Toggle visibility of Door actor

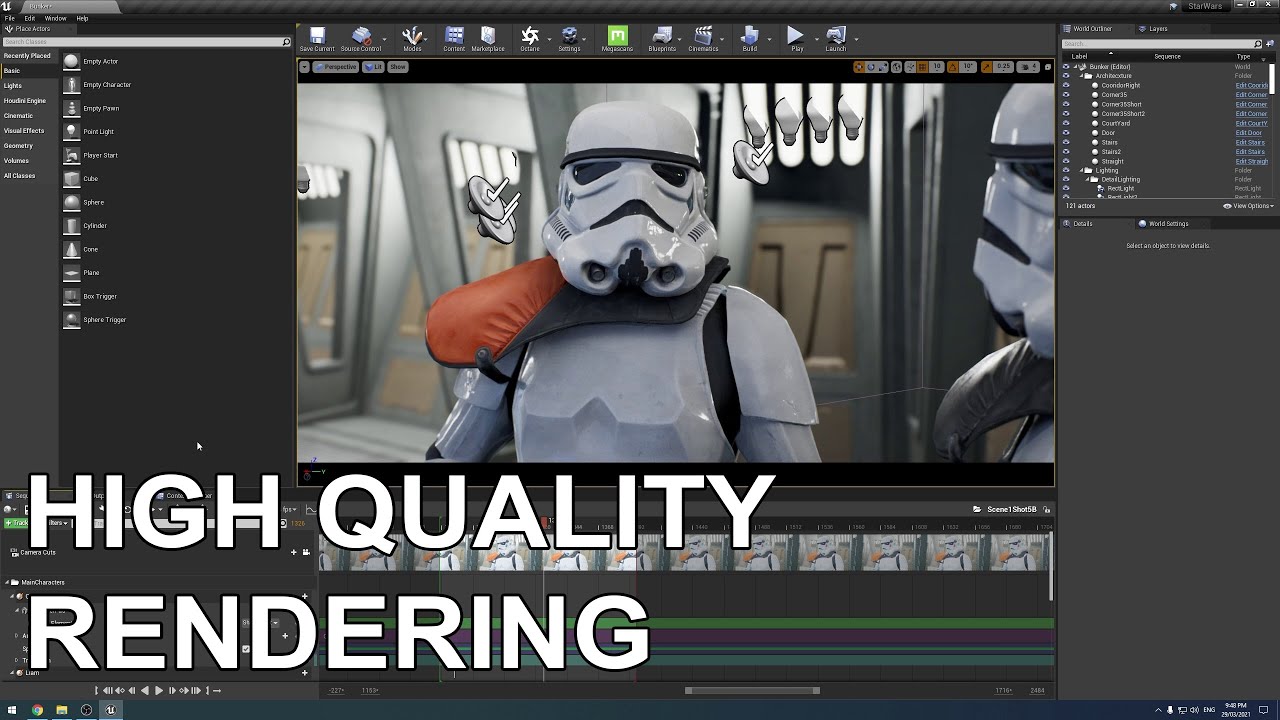1066,133
